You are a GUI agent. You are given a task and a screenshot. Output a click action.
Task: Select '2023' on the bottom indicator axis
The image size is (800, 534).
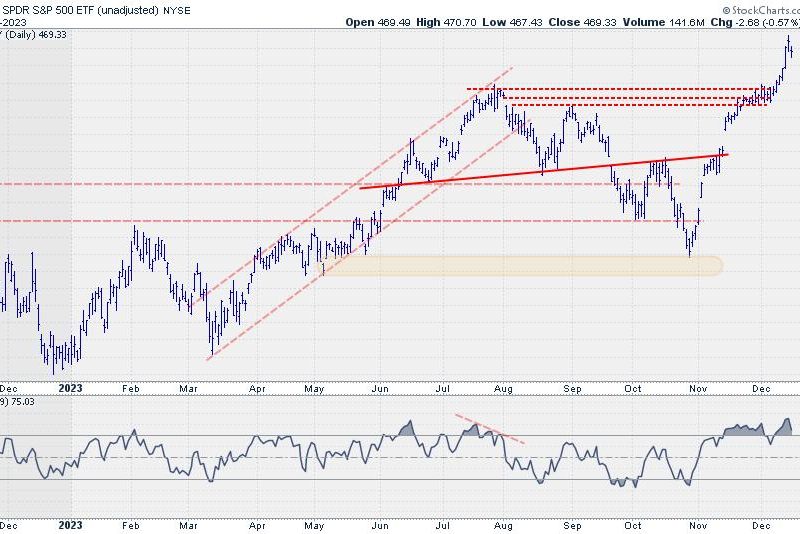[x=70, y=525]
